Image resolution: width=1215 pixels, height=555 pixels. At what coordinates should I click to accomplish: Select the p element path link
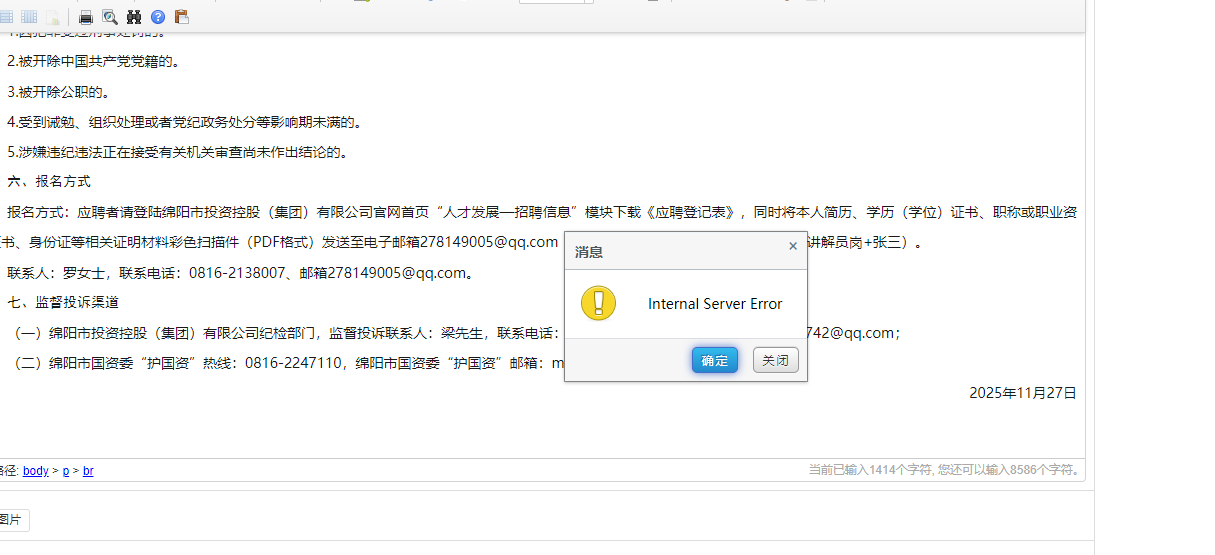[x=66, y=471]
